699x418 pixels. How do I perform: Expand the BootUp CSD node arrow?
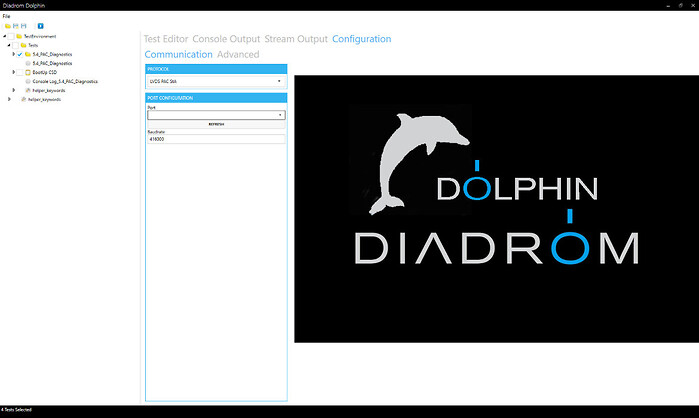click(13, 72)
